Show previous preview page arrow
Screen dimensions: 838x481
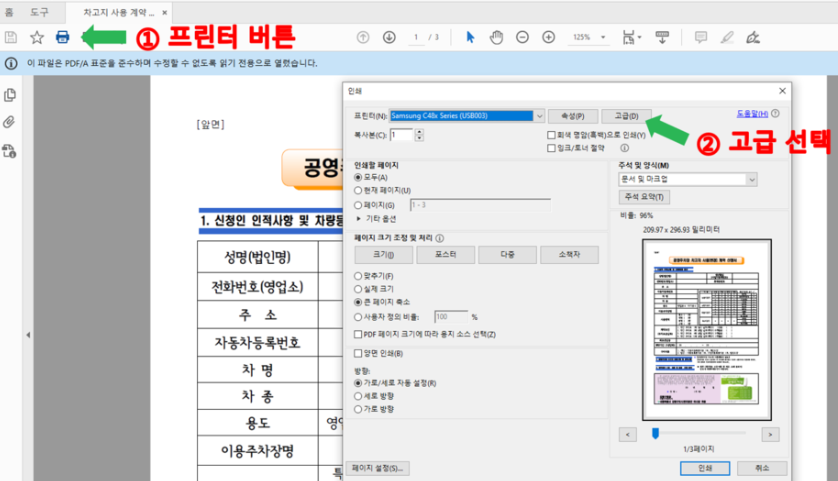coord(627,435)
